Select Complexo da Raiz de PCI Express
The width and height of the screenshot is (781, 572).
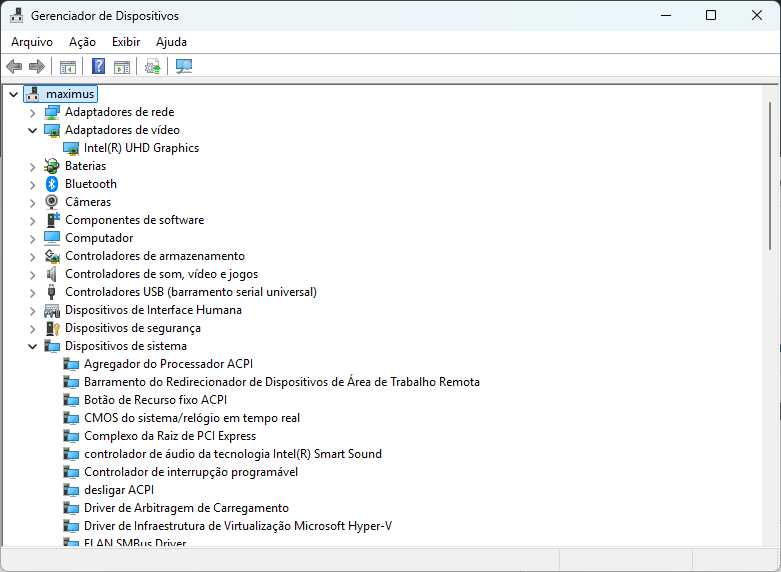click(170, 436)
